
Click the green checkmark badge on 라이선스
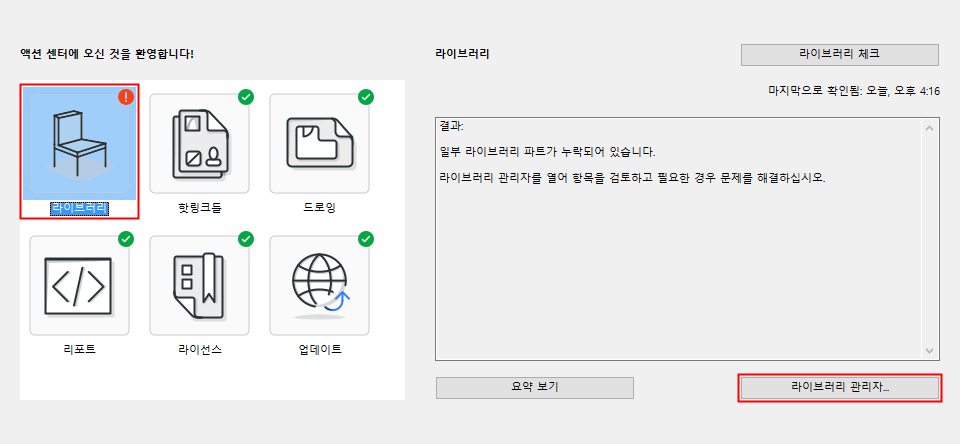[x=246, y=239]
